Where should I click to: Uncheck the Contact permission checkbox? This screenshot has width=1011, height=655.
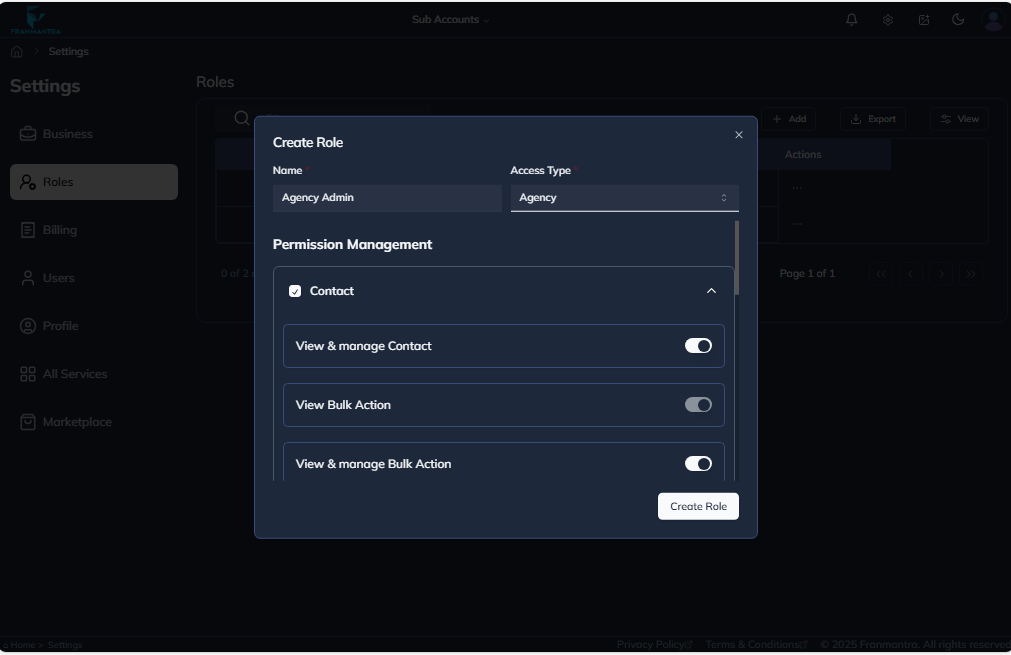coord(295,290)
